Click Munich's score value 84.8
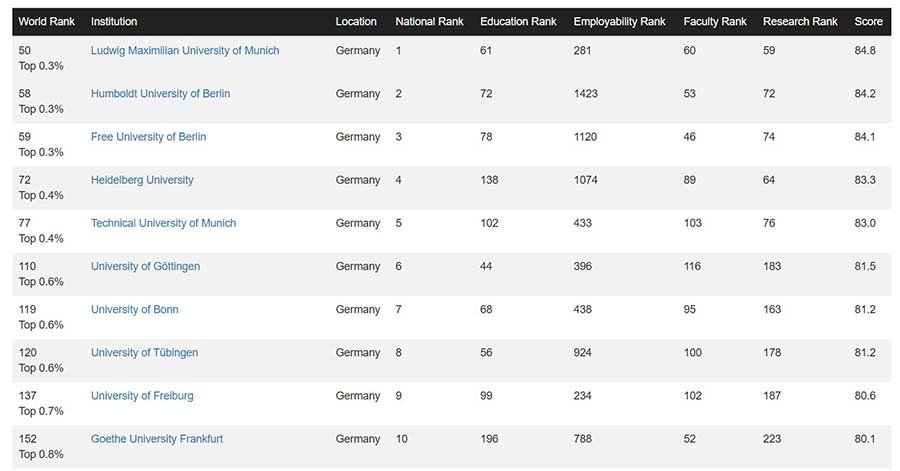The height and width of the screenshot is (471, 900). [865, 51]
